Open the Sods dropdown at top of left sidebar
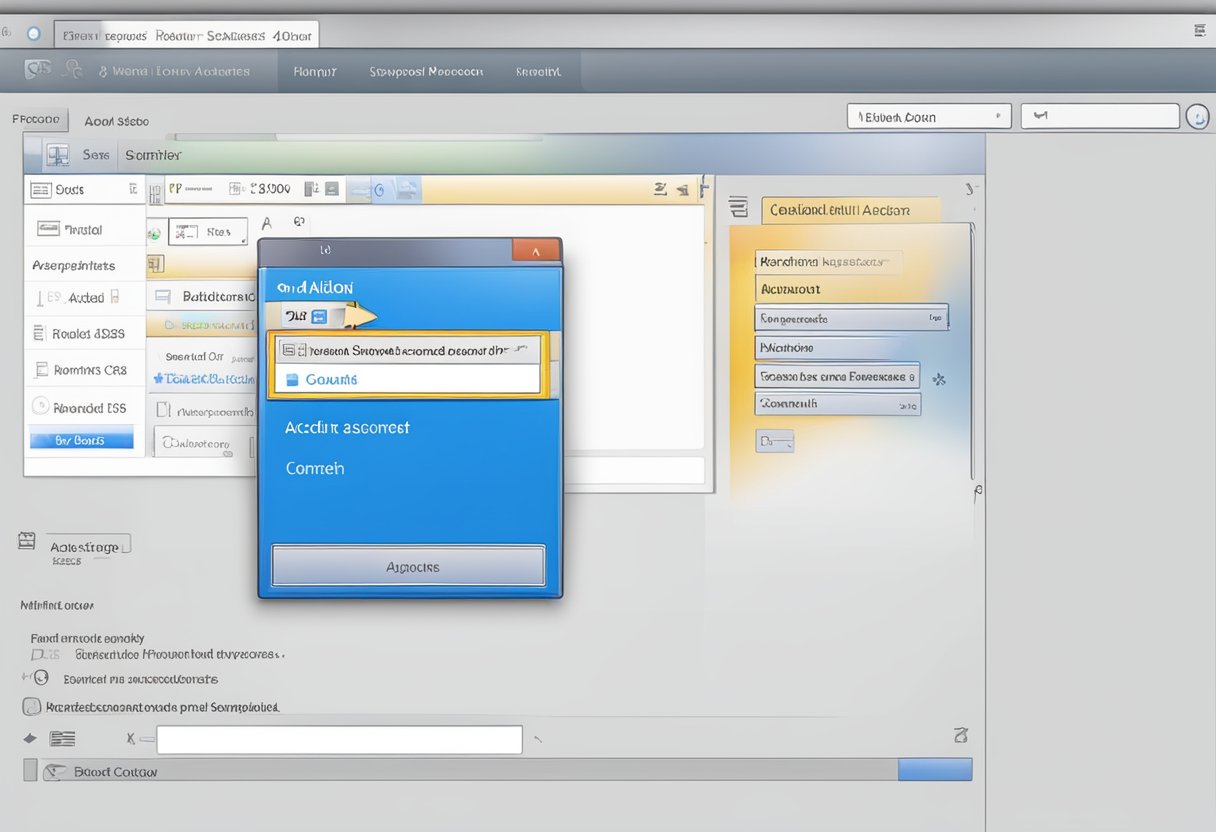1216x832 pixels. 84,189
